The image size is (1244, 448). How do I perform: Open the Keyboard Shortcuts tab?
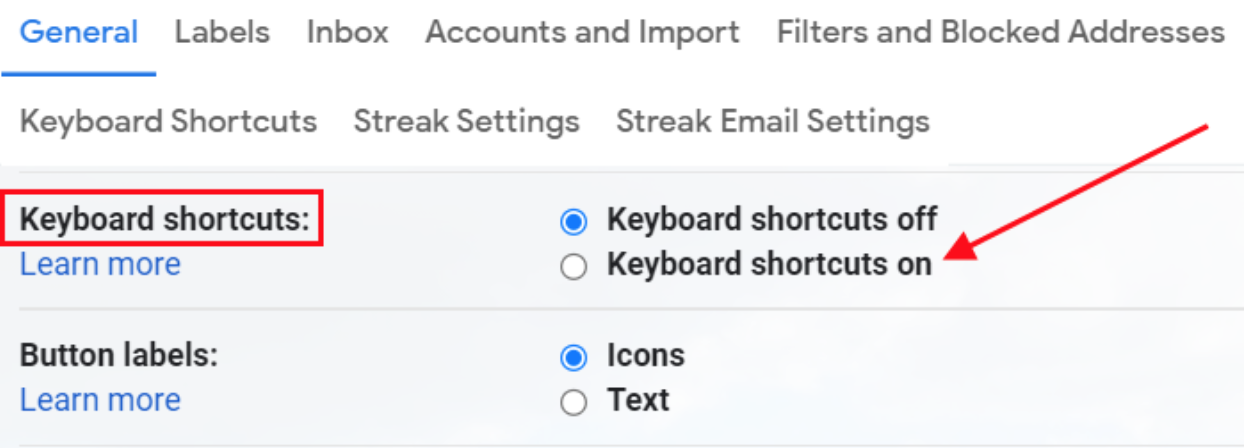pos(168,122)
